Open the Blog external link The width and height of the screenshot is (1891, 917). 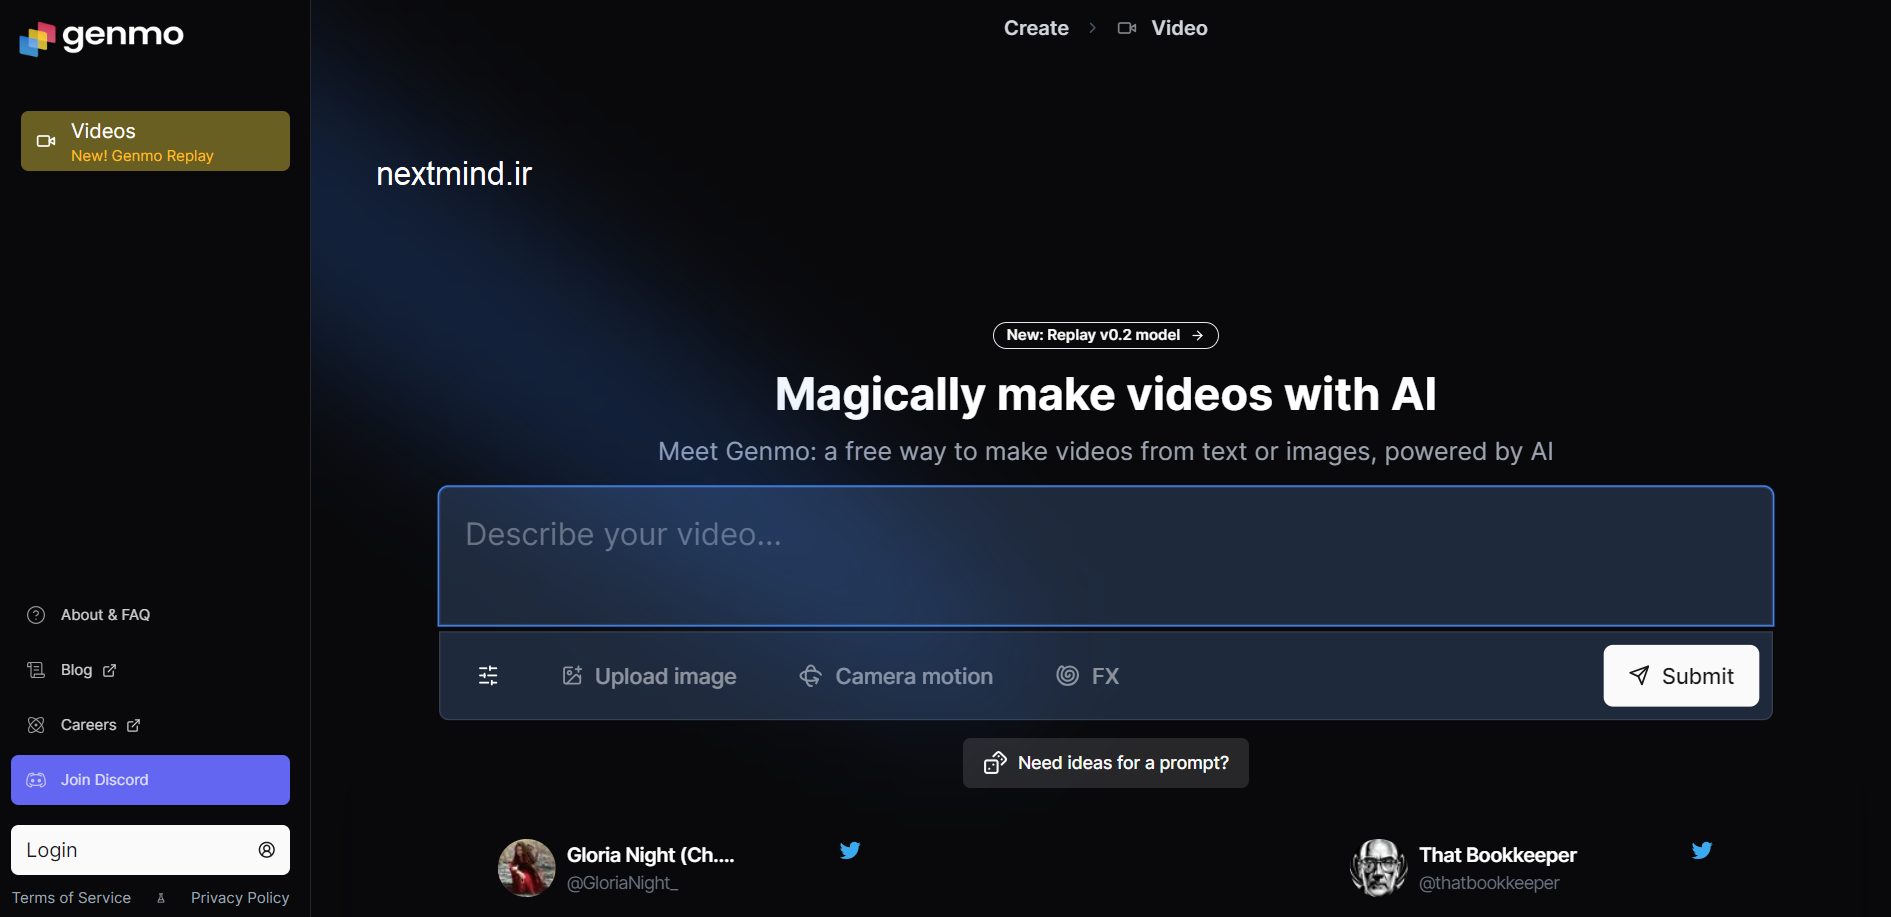(x=77, y=670)
